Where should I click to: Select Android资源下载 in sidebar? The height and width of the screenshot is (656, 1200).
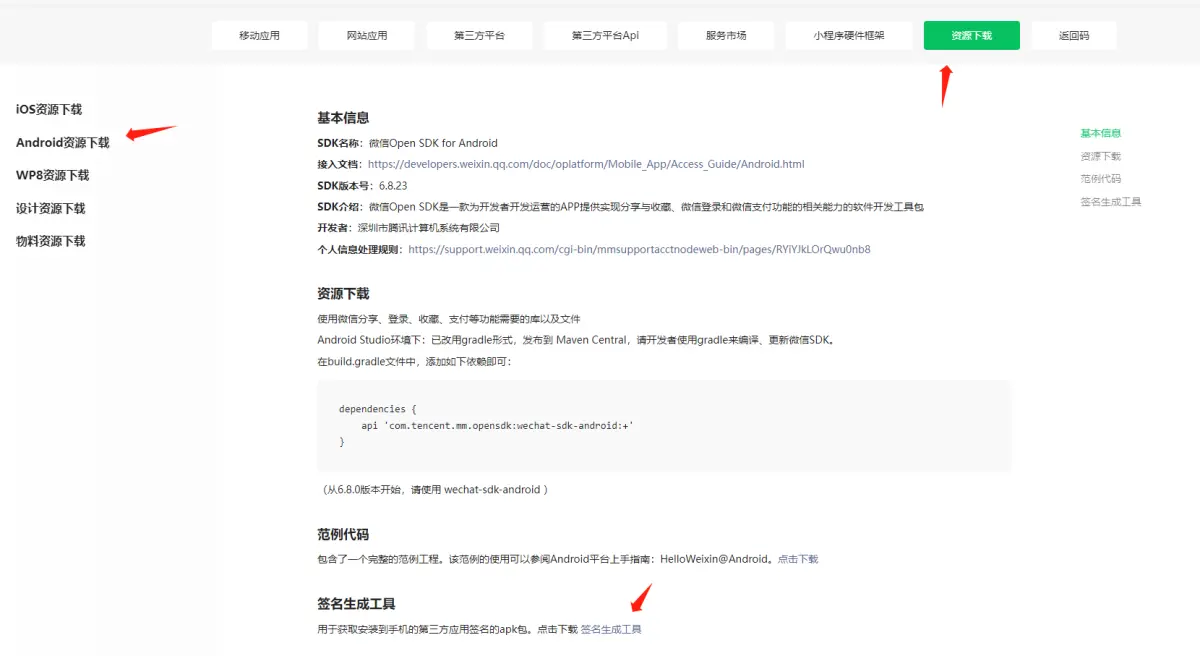[x=63, y=142]
